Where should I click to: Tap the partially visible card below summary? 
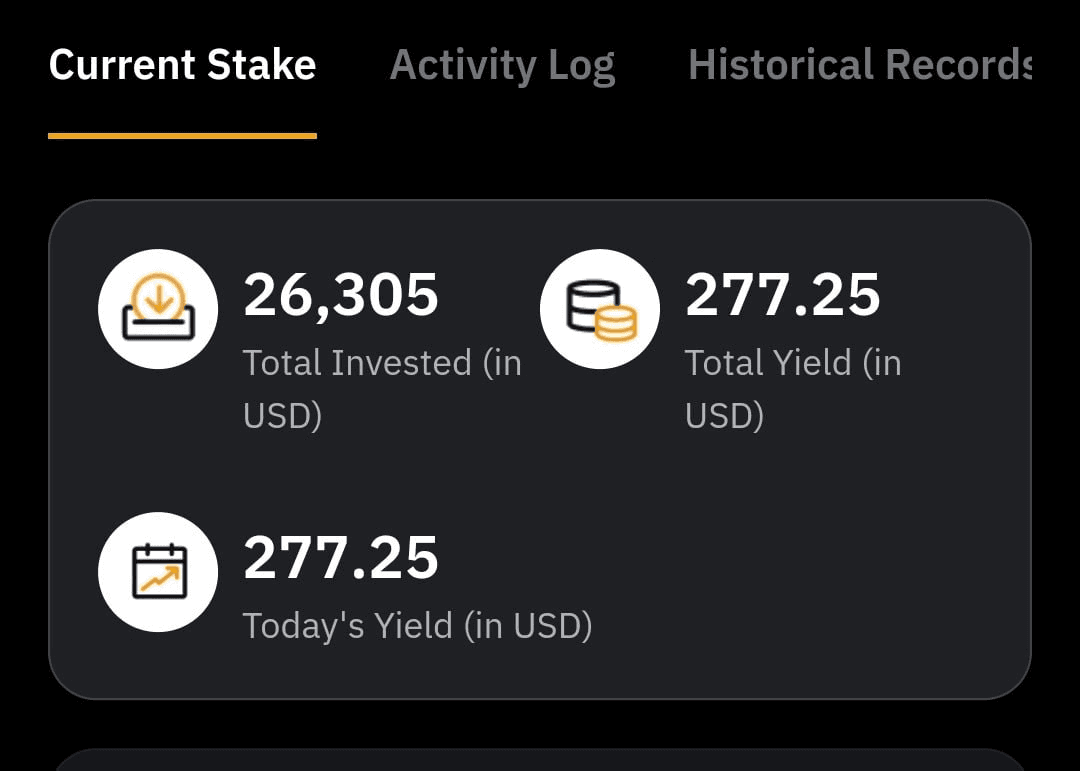tap(540, 760)
